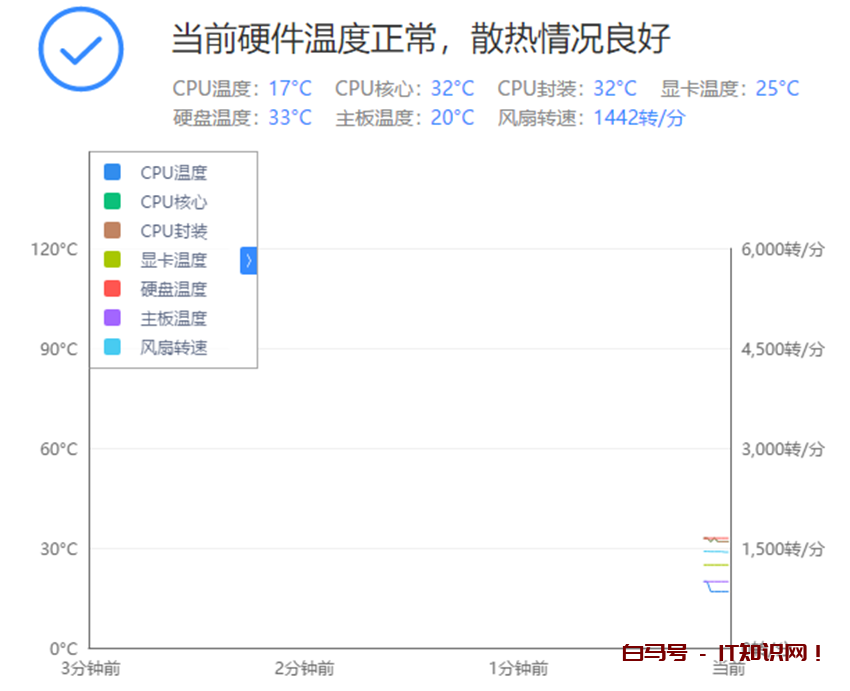
Task: Click the 当前硬件温度正常 status heading
Action: click(x=421, y=39)
